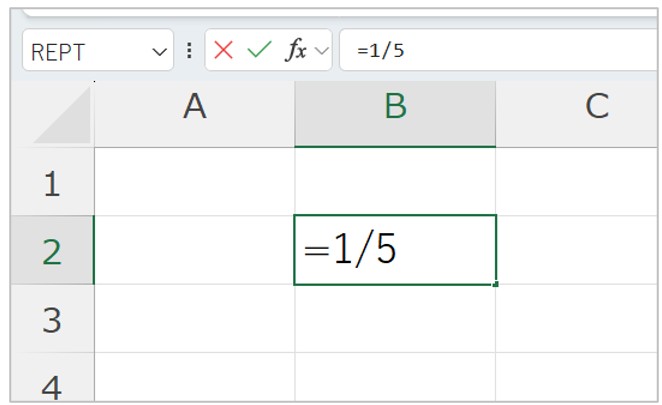Click the formula bar showing =1/5
Image resolution: width=662 pixels, height=405 pixels.
coord(498,50)
